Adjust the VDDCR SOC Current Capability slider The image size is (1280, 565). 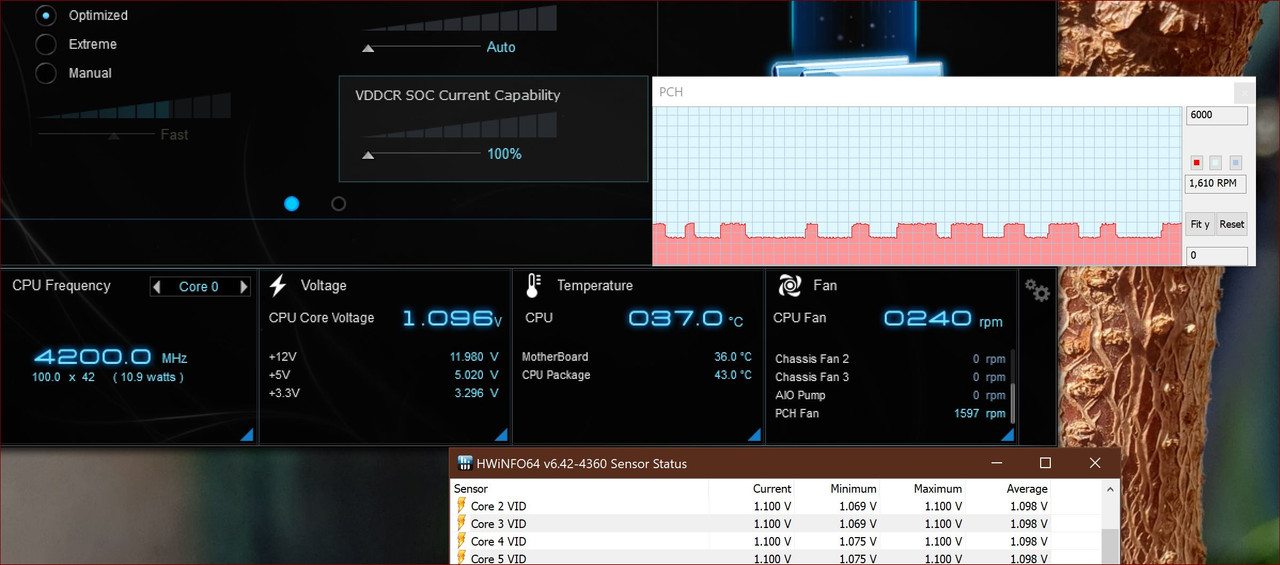point(420,154)
